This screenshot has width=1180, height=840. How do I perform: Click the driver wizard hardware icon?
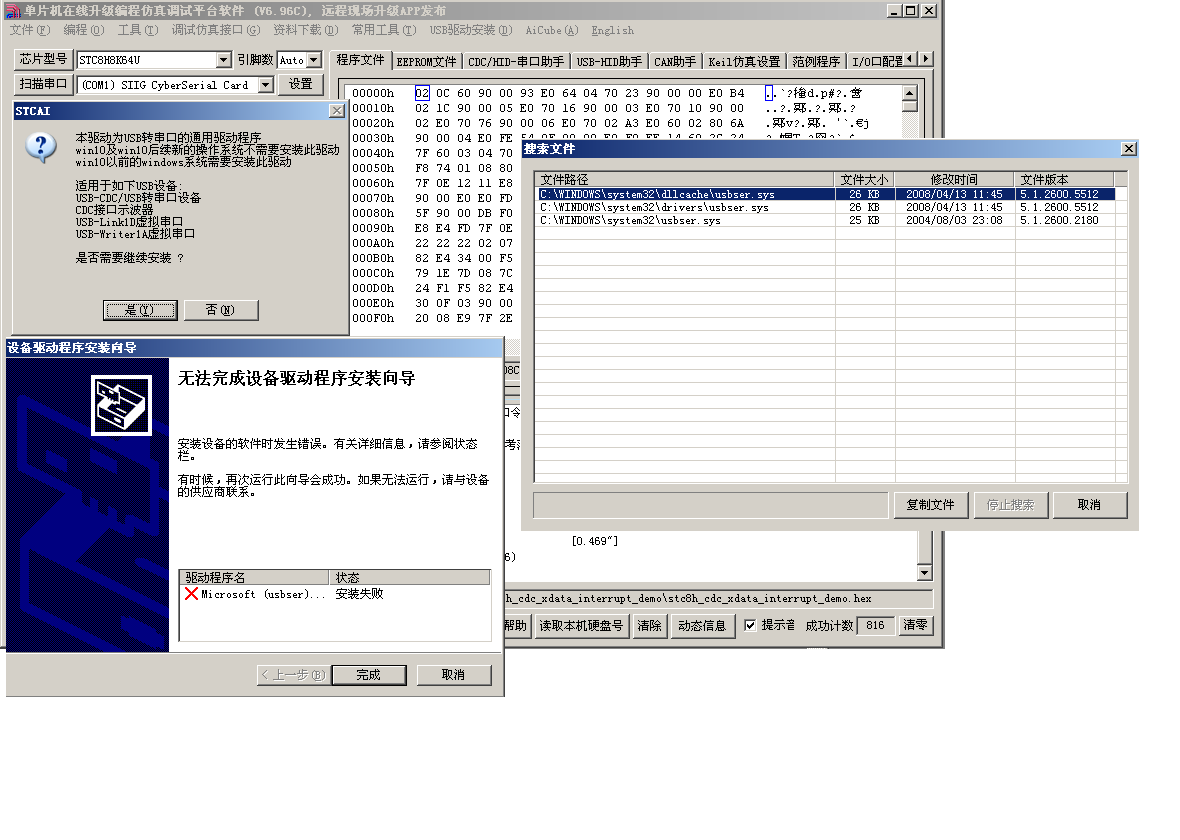point(121,406)
